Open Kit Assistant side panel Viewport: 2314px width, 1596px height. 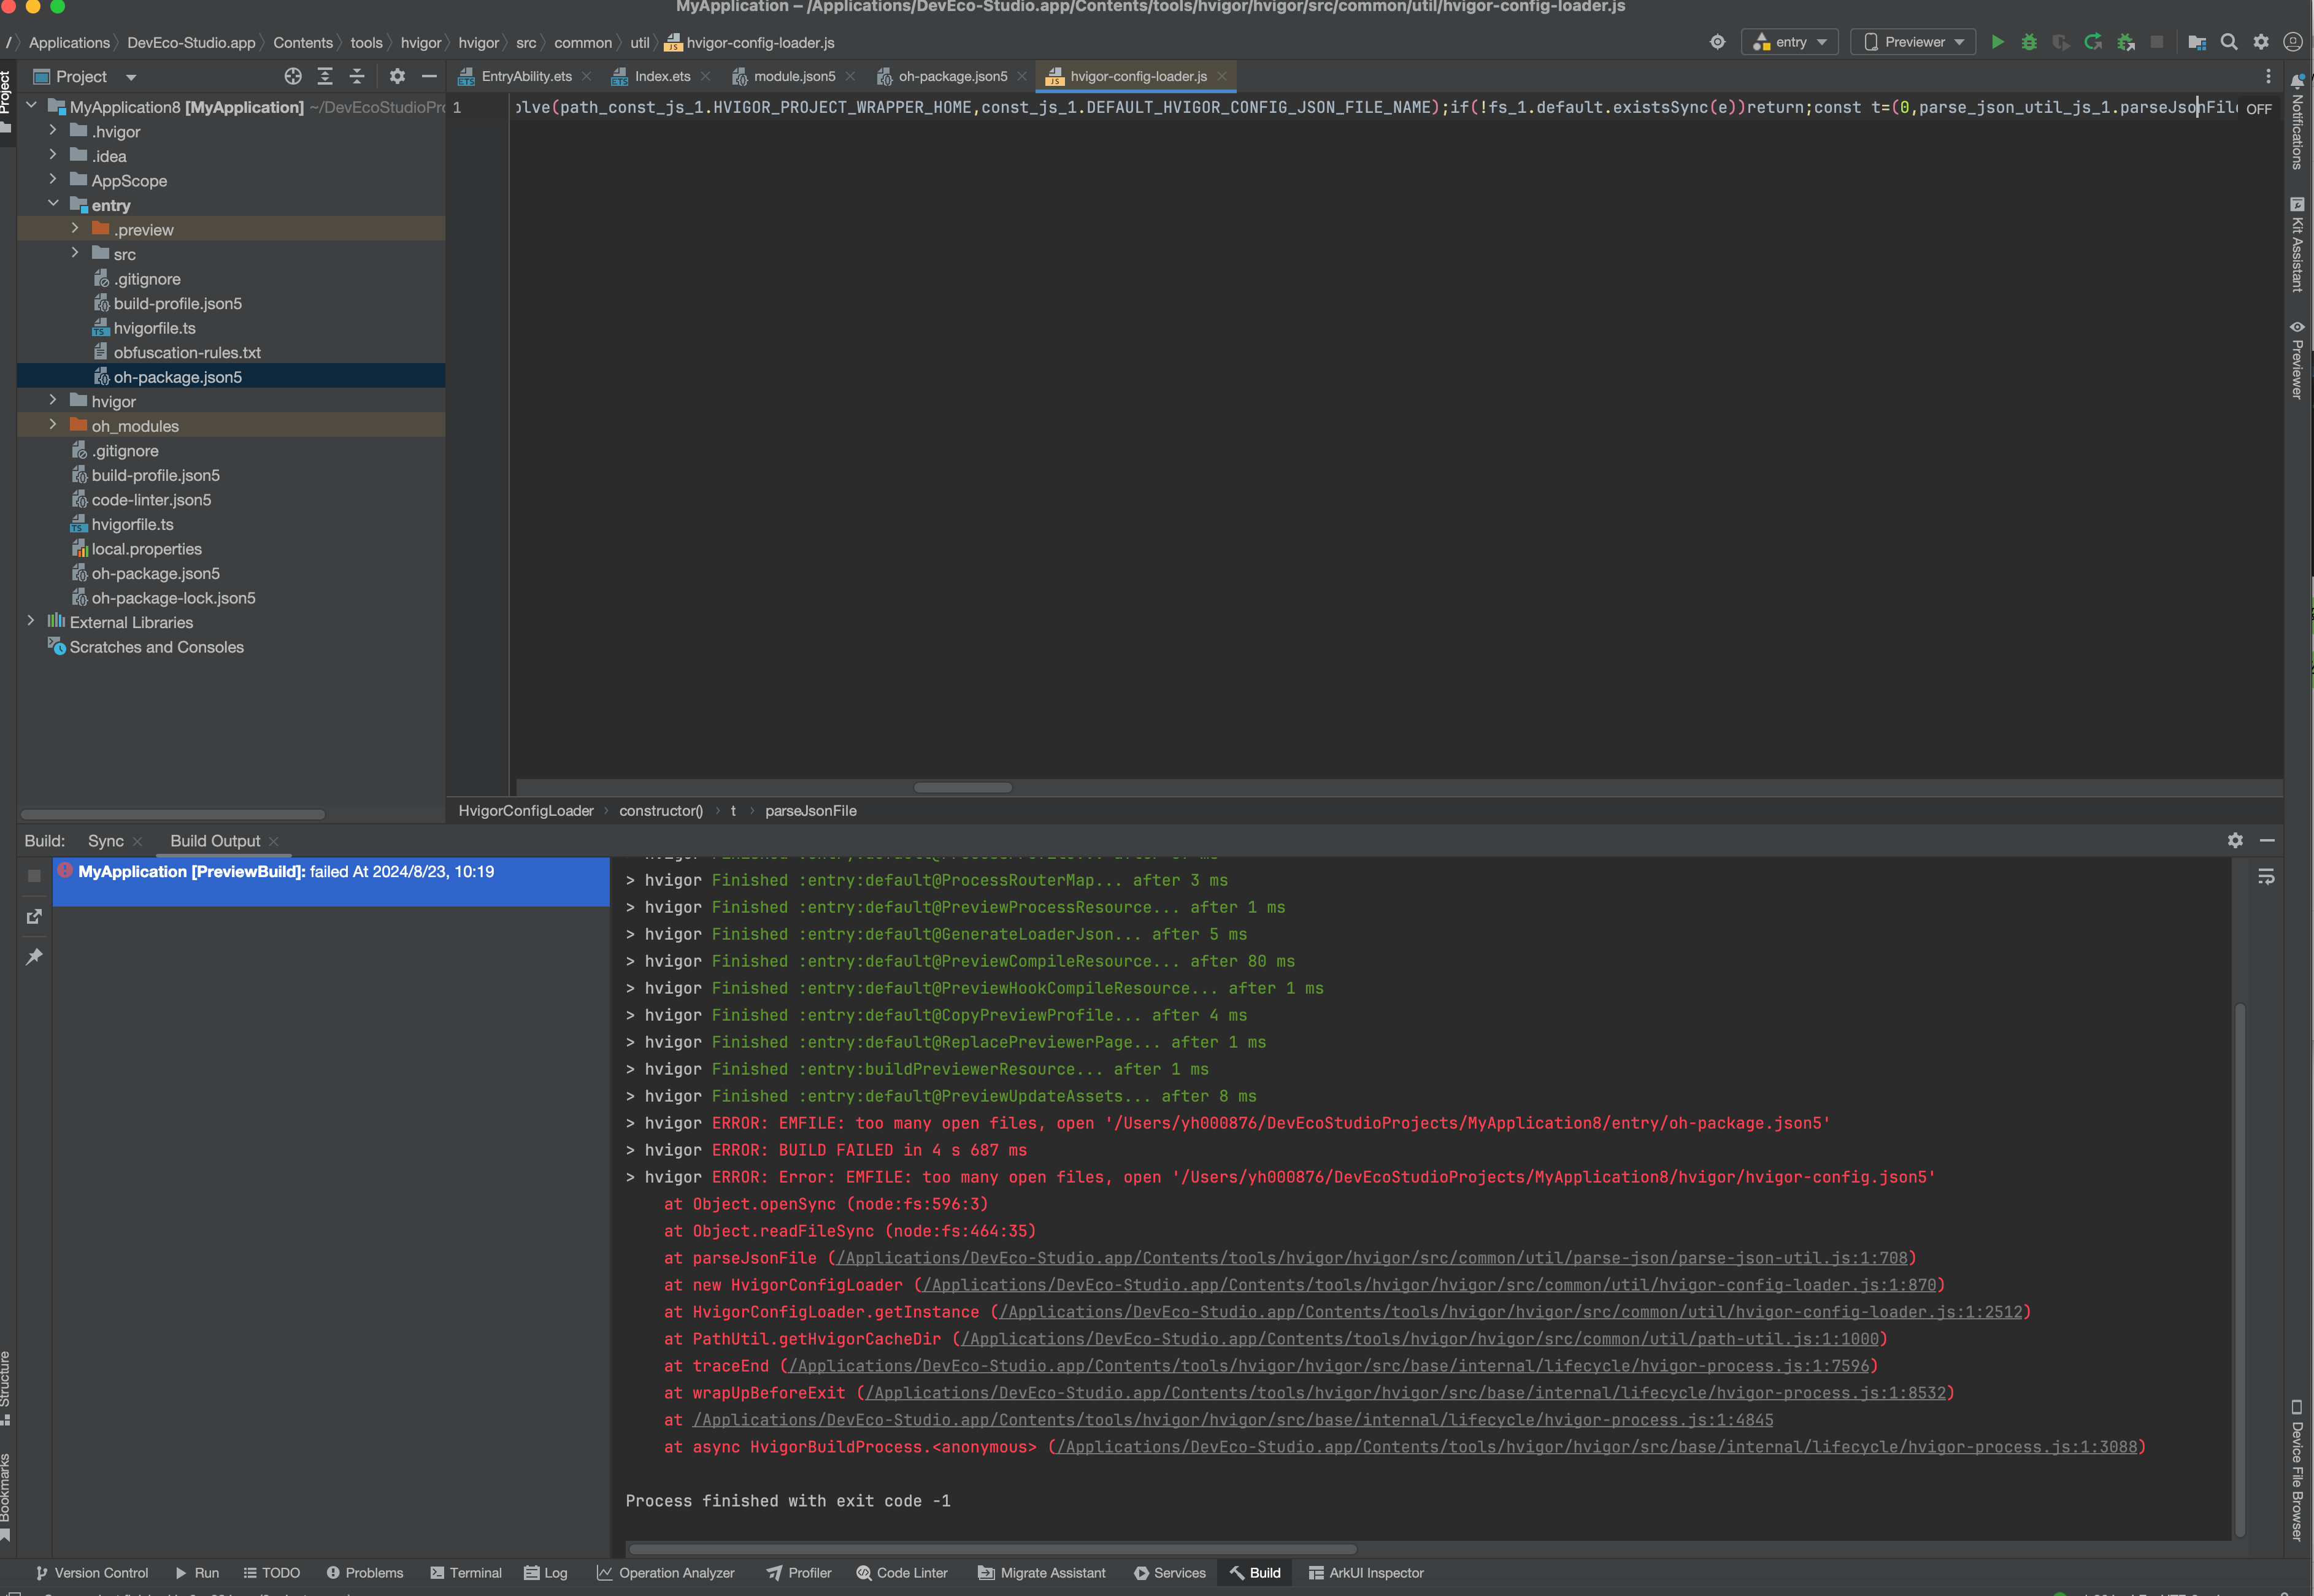tap(2297, 244)
